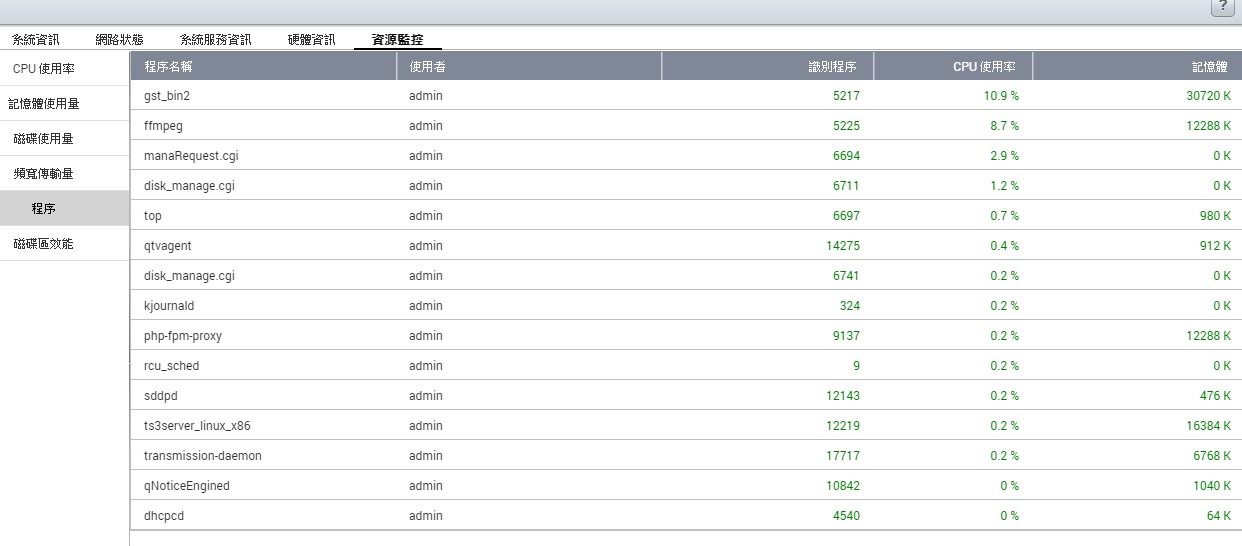Switch to the 系統資訊 tab
Screen dimensions: 1242x546
click(36, 40)
